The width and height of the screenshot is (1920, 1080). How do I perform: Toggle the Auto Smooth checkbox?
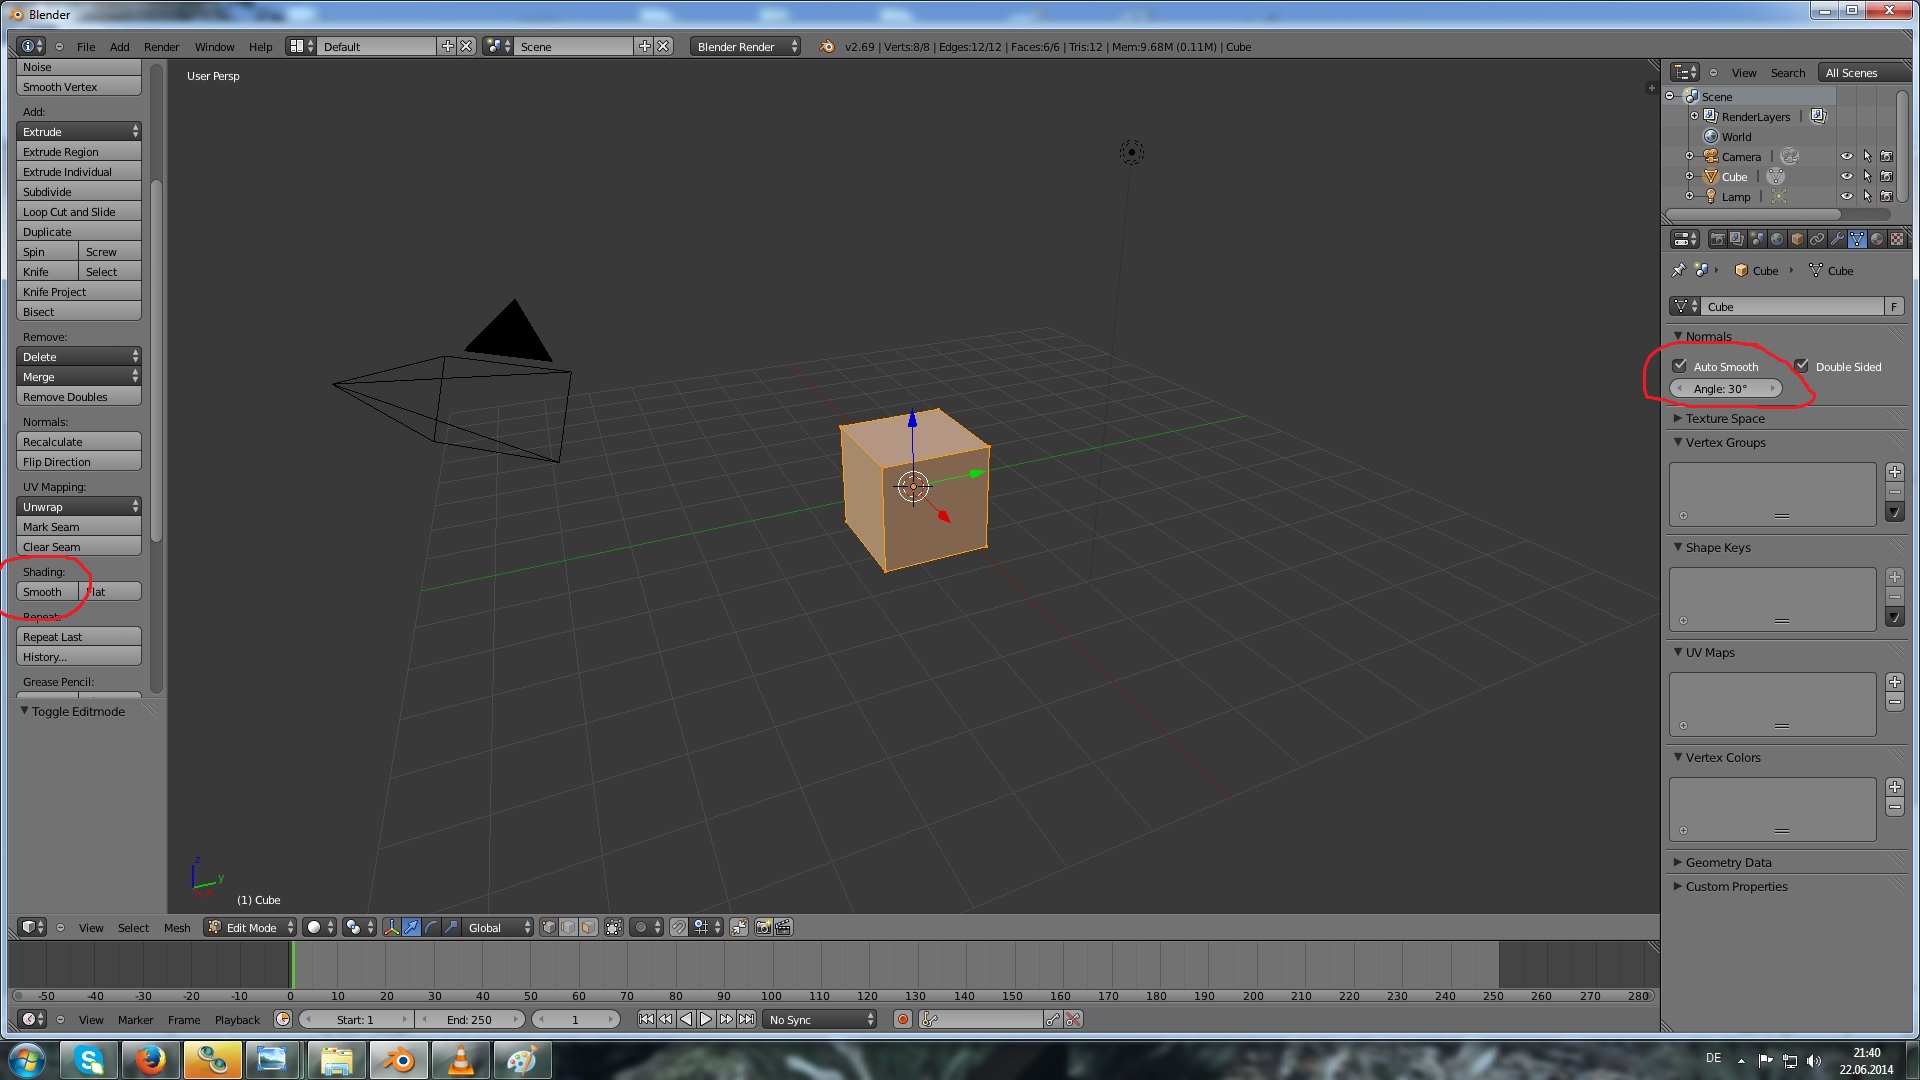(x=1680, y=366)
